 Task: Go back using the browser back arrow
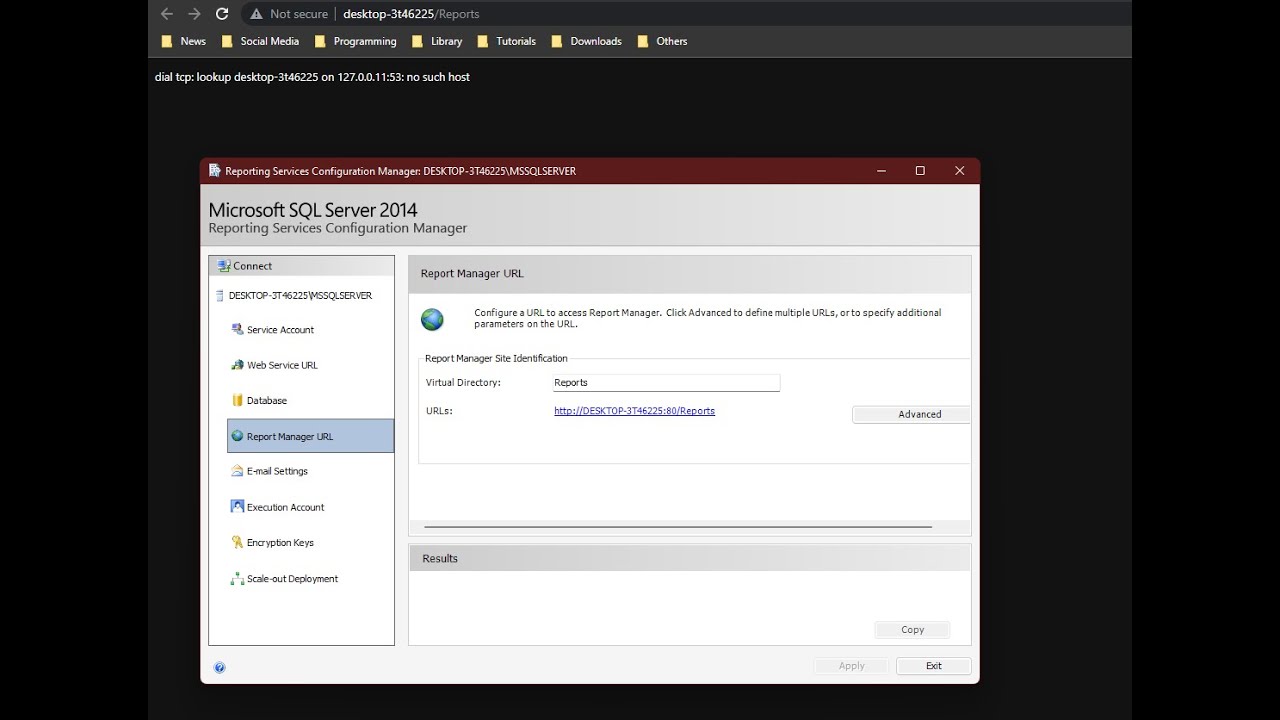[167, 14]
